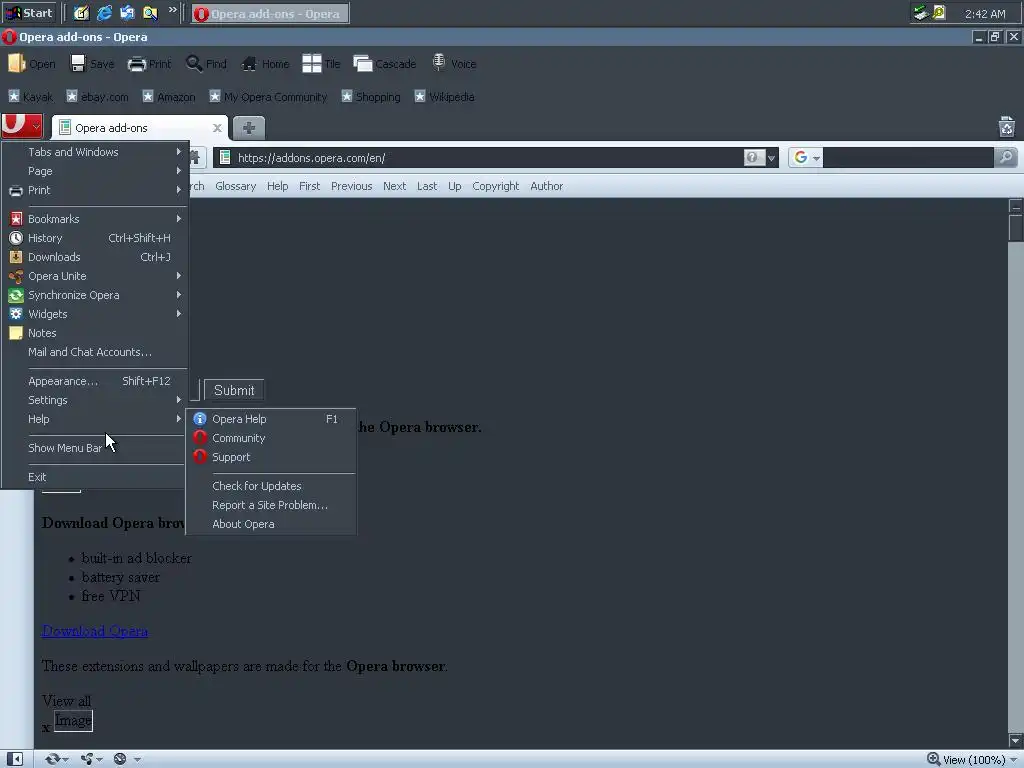1024x768 pixels.
Task: Select Print in the Opera menu
Action: click(95, 190)
